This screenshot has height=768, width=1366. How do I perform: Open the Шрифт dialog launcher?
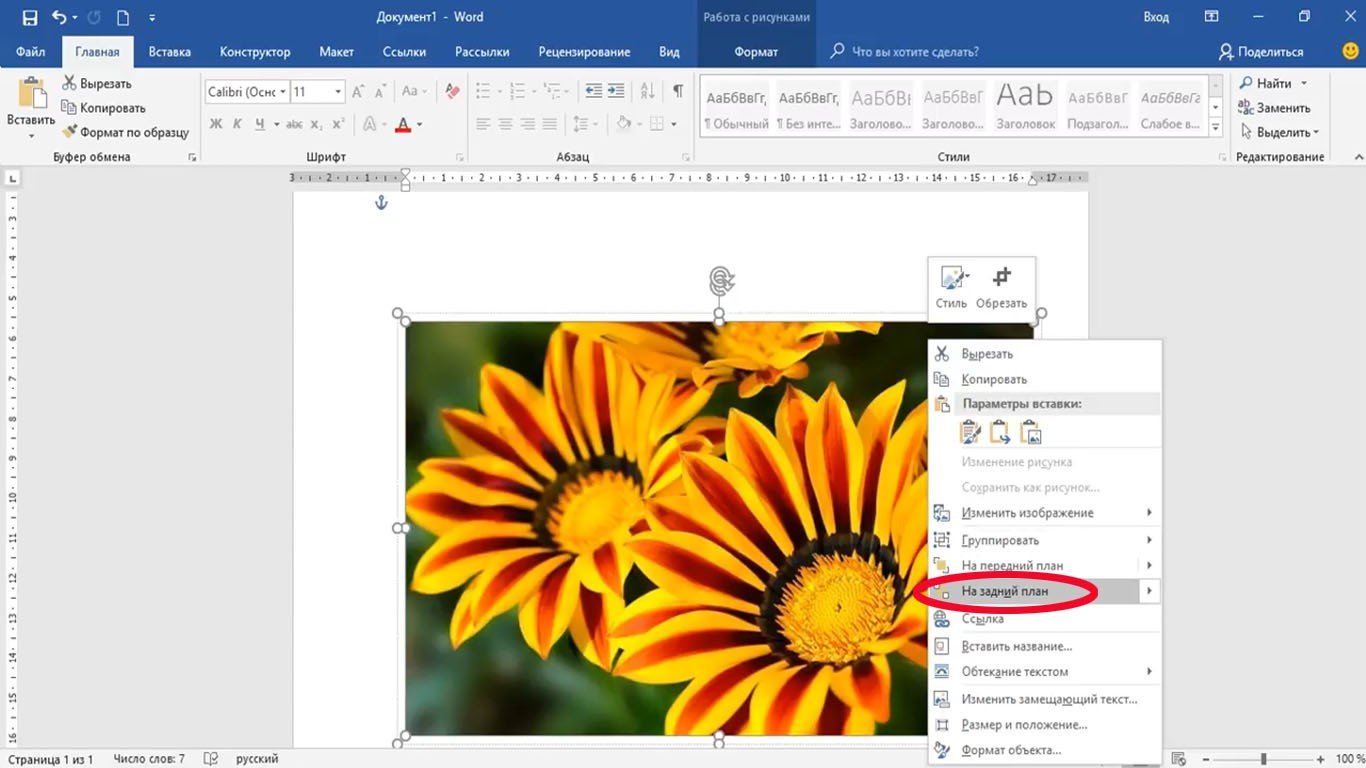[x=460, y=157]
